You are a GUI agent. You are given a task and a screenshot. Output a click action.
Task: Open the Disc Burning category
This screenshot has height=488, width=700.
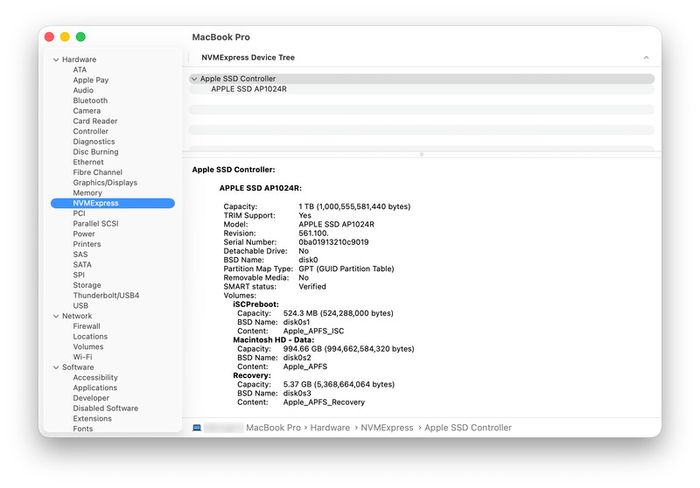click(x=96, y=152)
